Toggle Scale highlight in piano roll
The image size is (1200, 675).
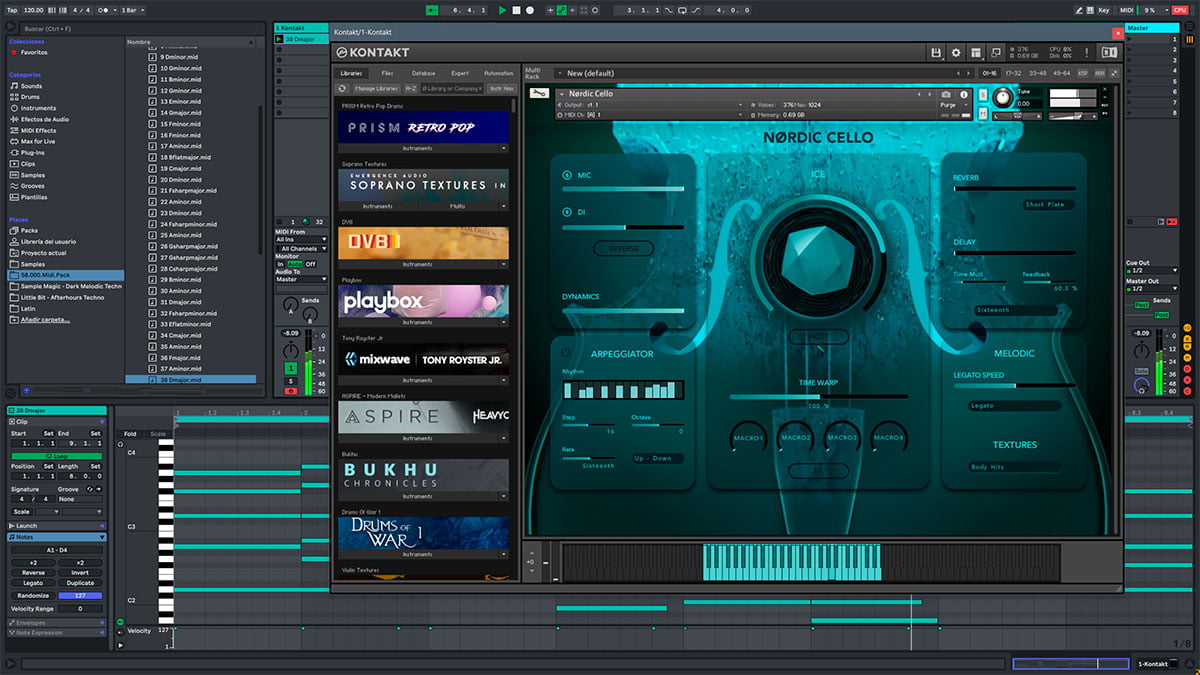tap(158, 434)
